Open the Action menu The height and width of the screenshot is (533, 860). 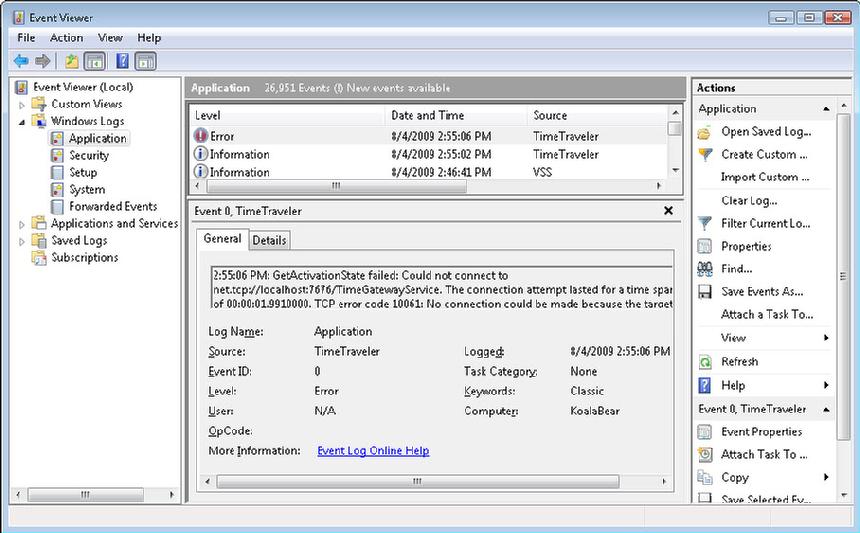click(x=66, y=38)
